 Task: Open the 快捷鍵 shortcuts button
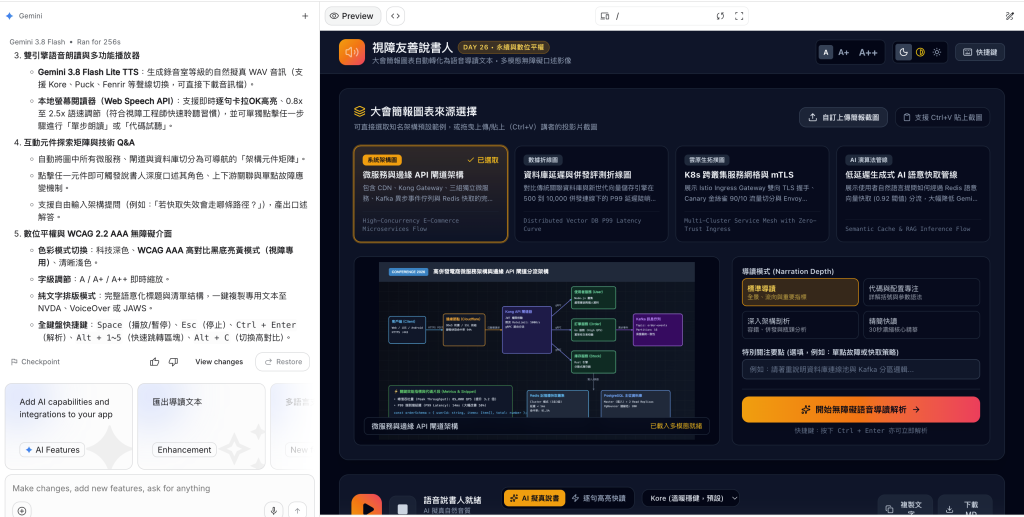coord(980,52)
